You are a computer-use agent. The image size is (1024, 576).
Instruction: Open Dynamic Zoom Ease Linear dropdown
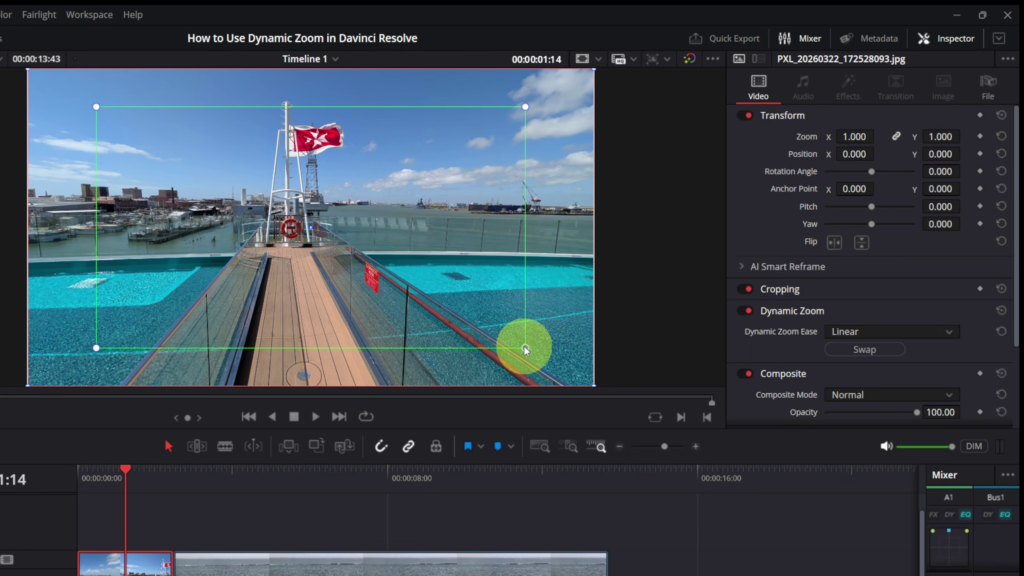pyautogui.click(x=891, y=332)
